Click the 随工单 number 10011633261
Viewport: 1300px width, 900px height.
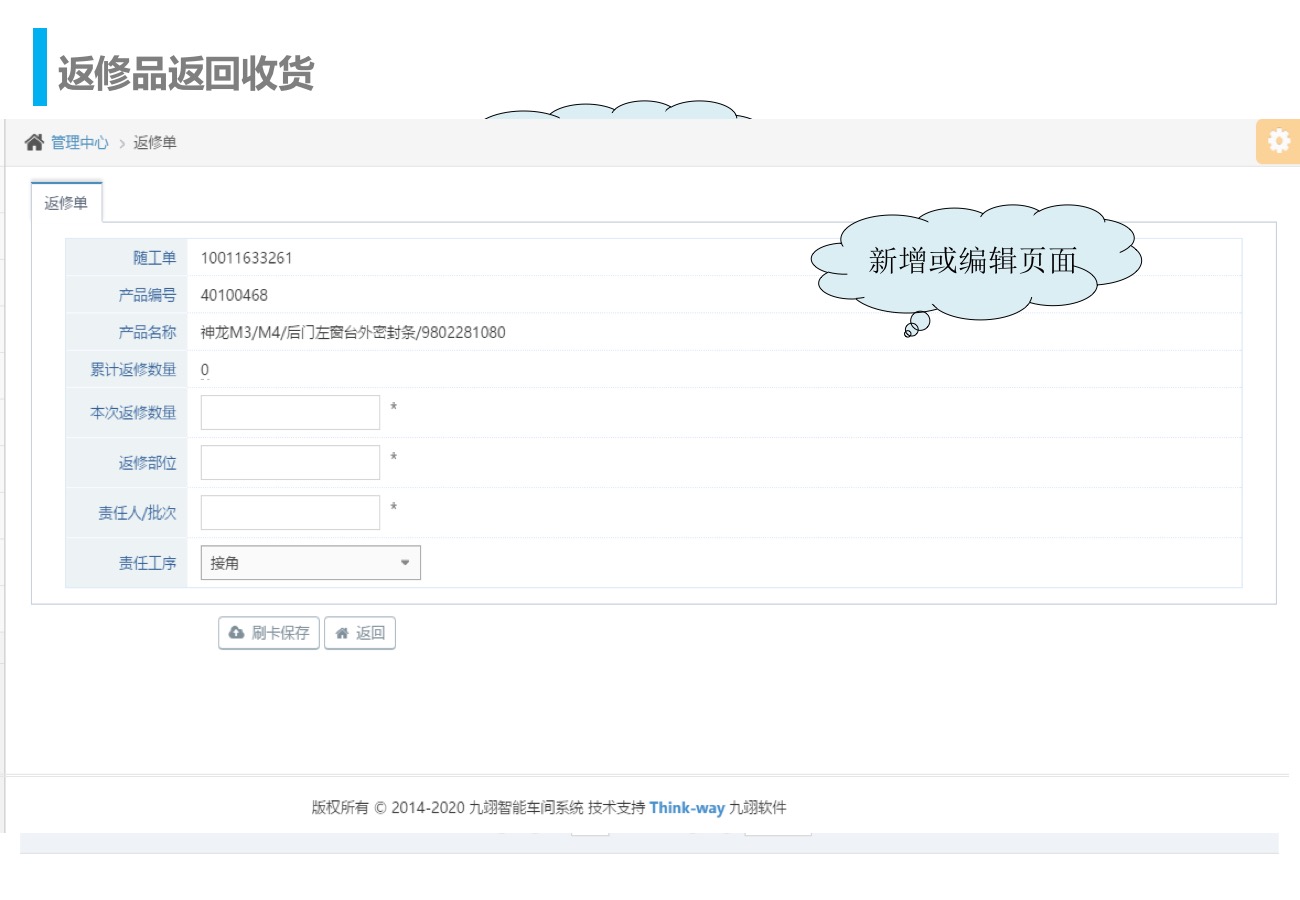(246, 258)
